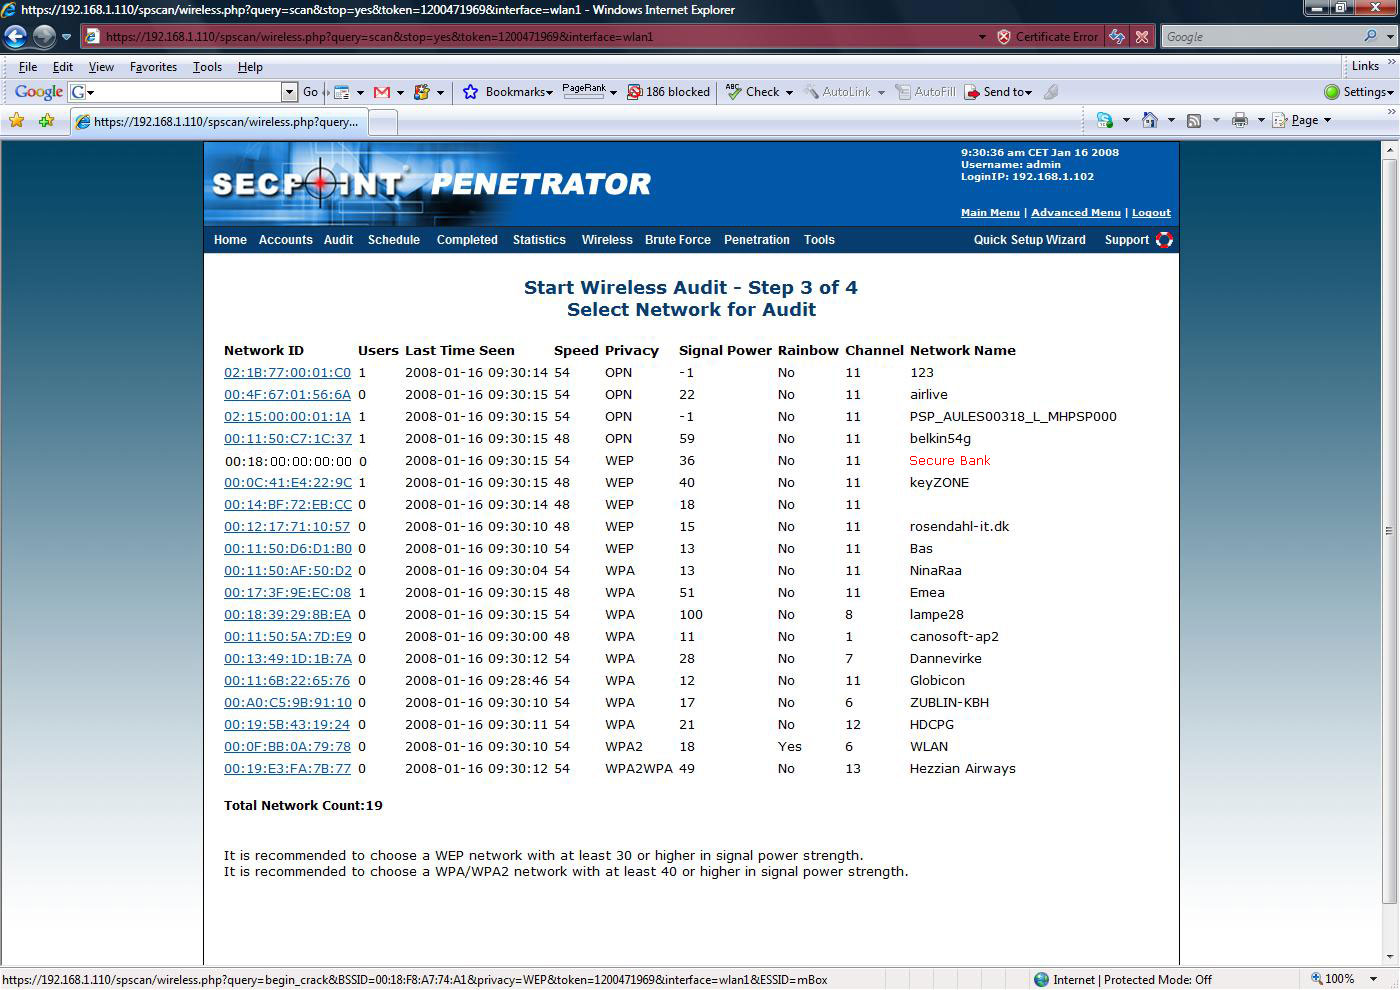Open the Gmail icon in the Google toolbar
1400x990 pixels.
pos(381,92)
